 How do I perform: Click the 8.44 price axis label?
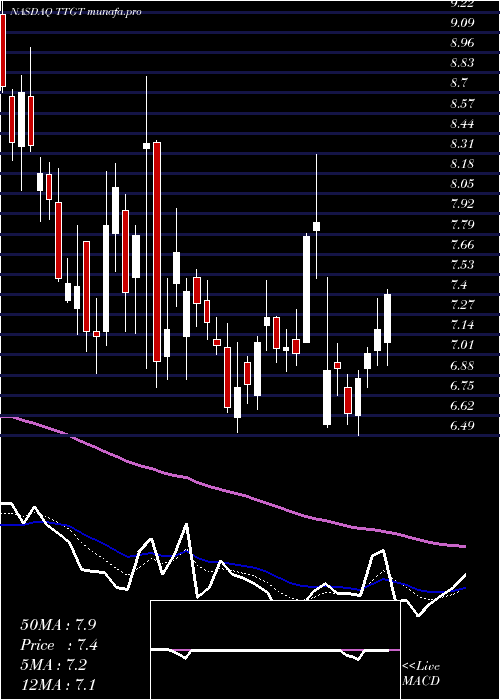pyautogui.click(x=462, y=124)
